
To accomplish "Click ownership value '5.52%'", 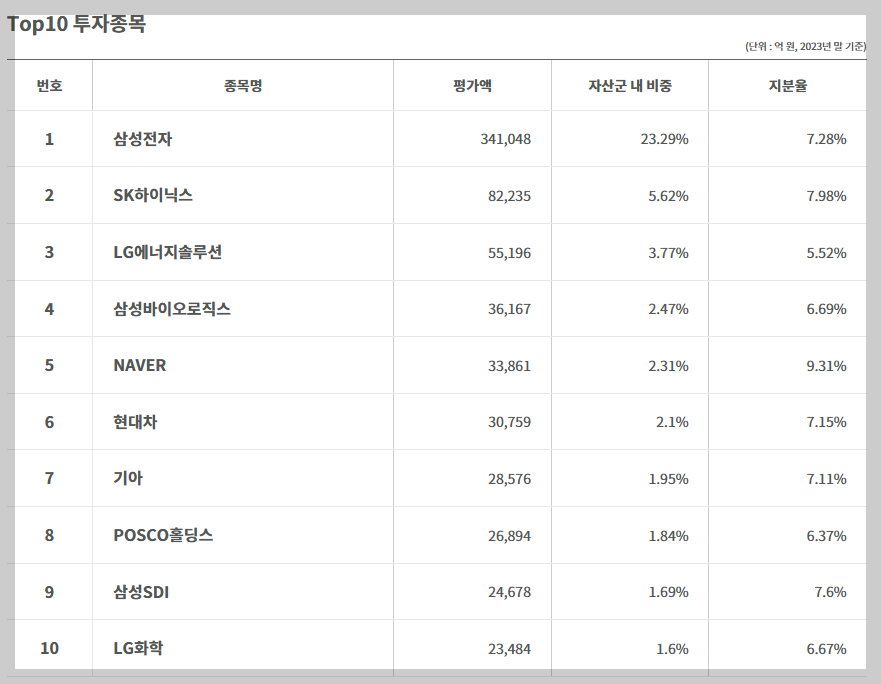I will pyautogui.click(x=826, y=253).
